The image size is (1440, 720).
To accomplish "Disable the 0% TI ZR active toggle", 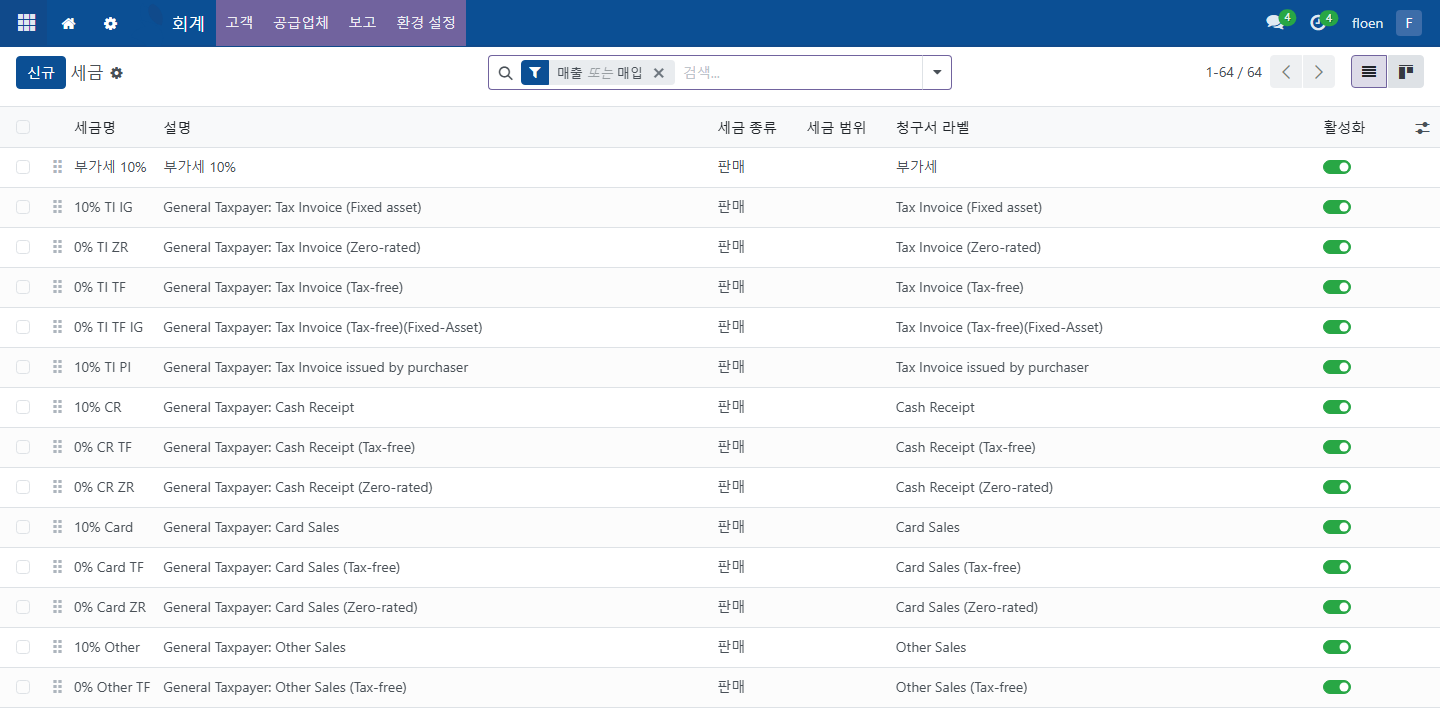I will point(1337,247).
